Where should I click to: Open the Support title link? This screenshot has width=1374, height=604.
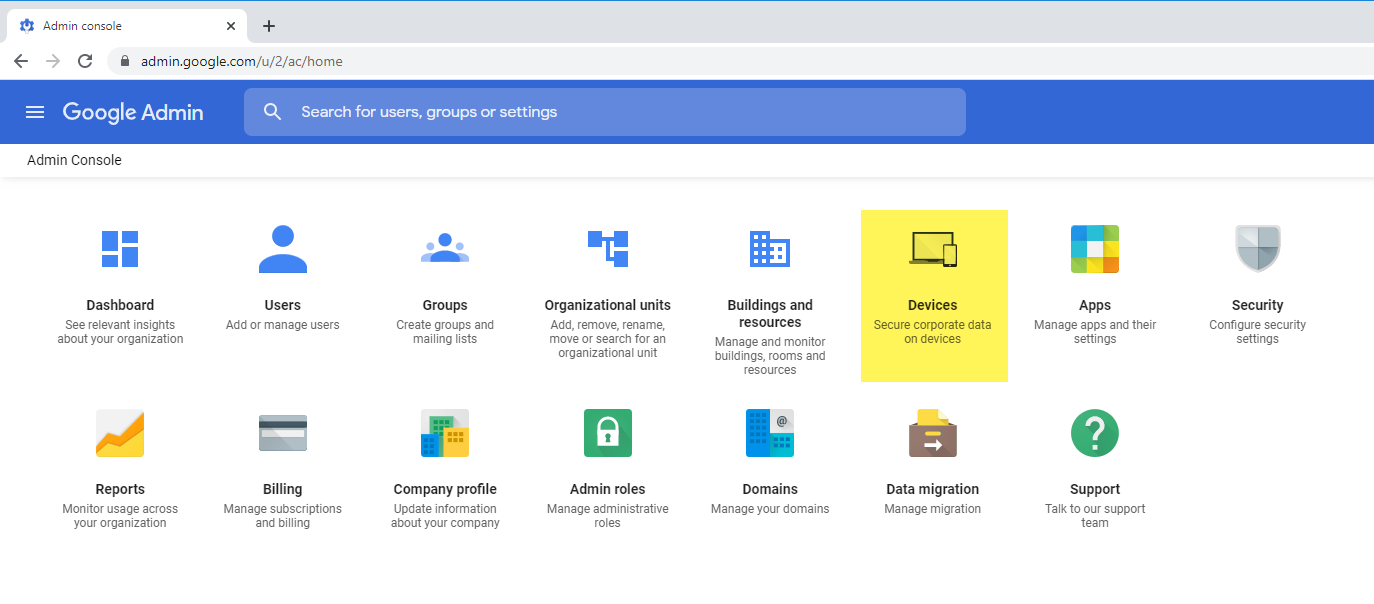pos(1095,489)
